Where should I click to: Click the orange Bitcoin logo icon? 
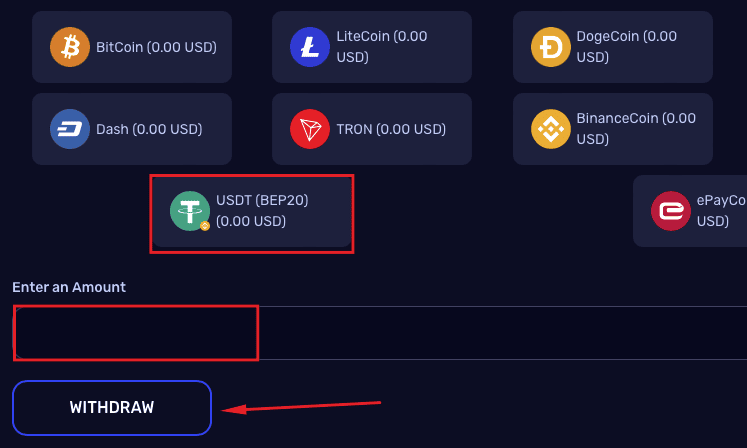70,47
